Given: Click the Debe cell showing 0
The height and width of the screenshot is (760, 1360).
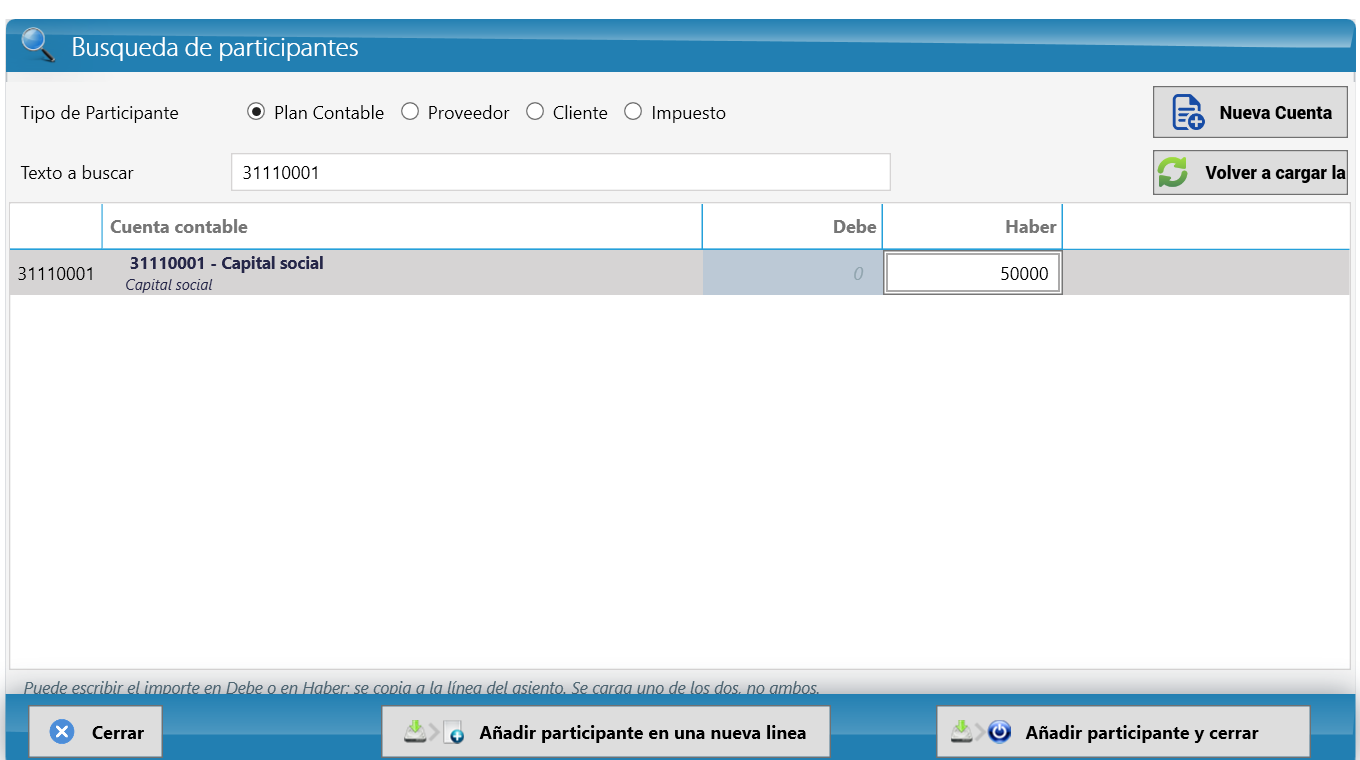Looking at the screenshot, I should click(x=792, y=273).
